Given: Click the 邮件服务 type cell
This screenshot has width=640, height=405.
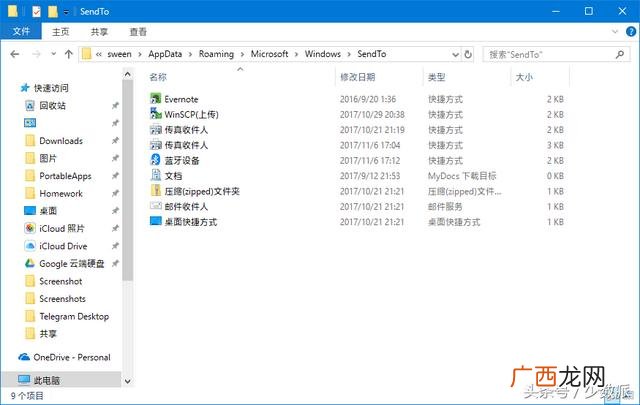Looking at the screenshot, I should point(445,207).
